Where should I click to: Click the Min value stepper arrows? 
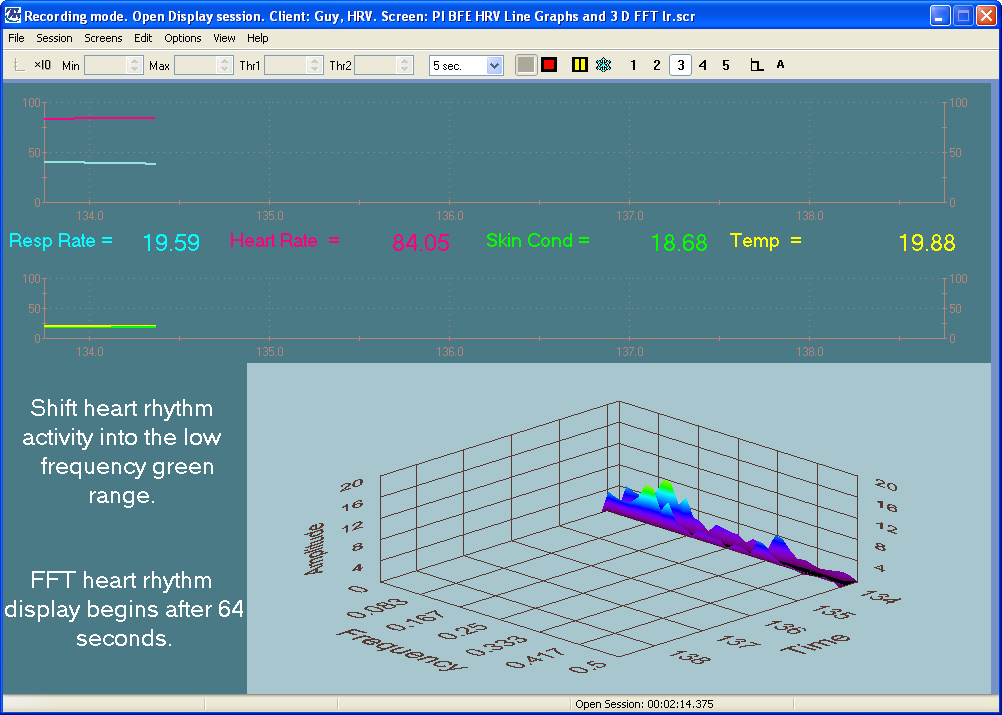click(135, 65)
